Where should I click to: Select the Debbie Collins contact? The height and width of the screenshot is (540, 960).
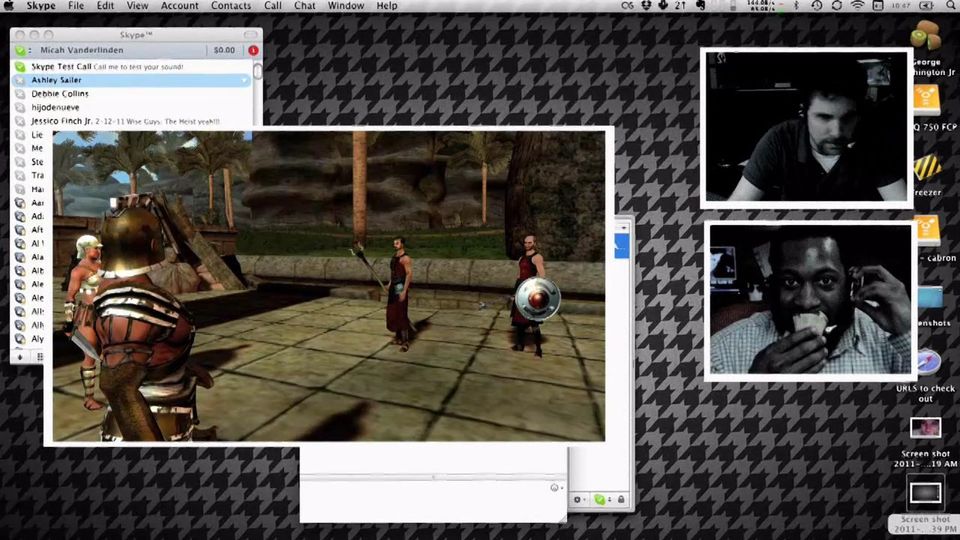pyautogui.click(x=132, y=94)
